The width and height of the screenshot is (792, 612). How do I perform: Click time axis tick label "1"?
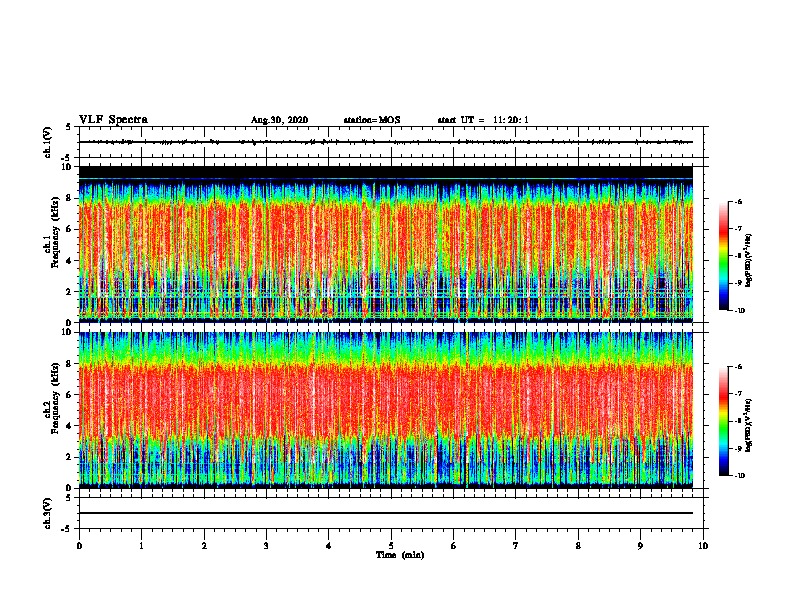[x=141, y=546]
